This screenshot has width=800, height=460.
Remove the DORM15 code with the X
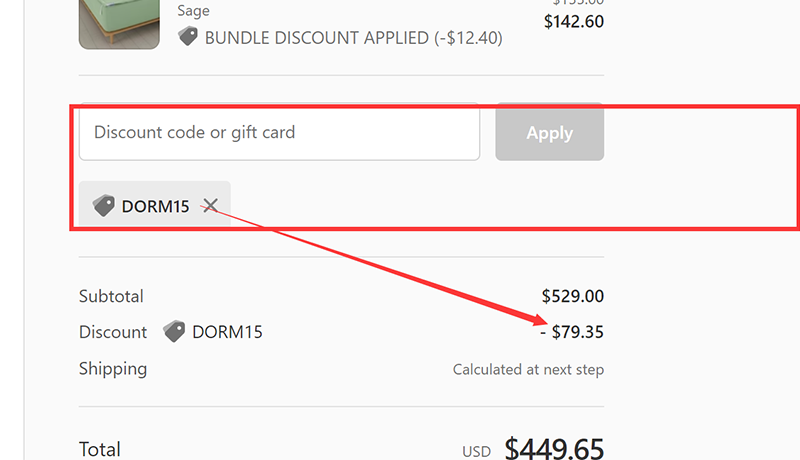click(x=210, y=206)
